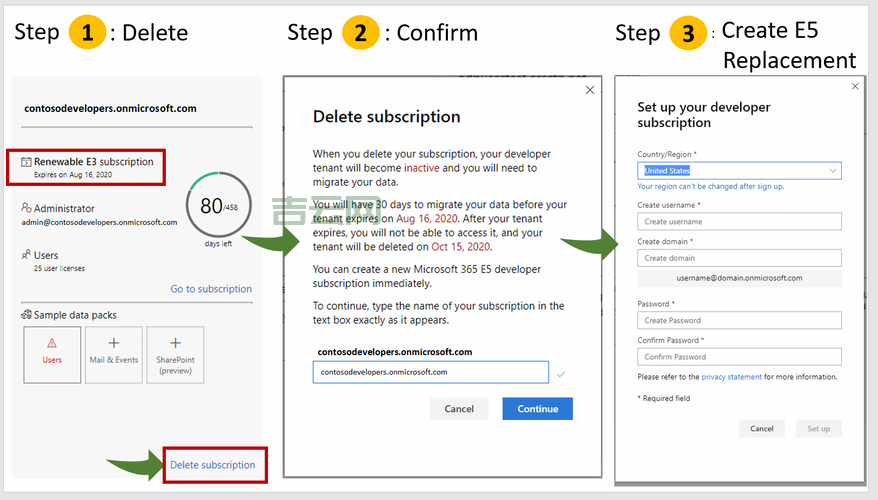The width and height of the screenshot is (878, 500).
Task: Close the Delete subscription dialog
Action: click(590, 90)
